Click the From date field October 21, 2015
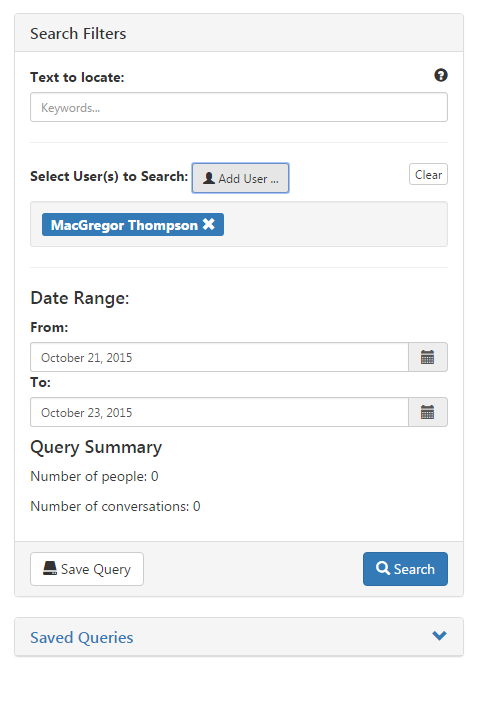The width and height of the screenshot is (486, 715). (x=219, y=357)
